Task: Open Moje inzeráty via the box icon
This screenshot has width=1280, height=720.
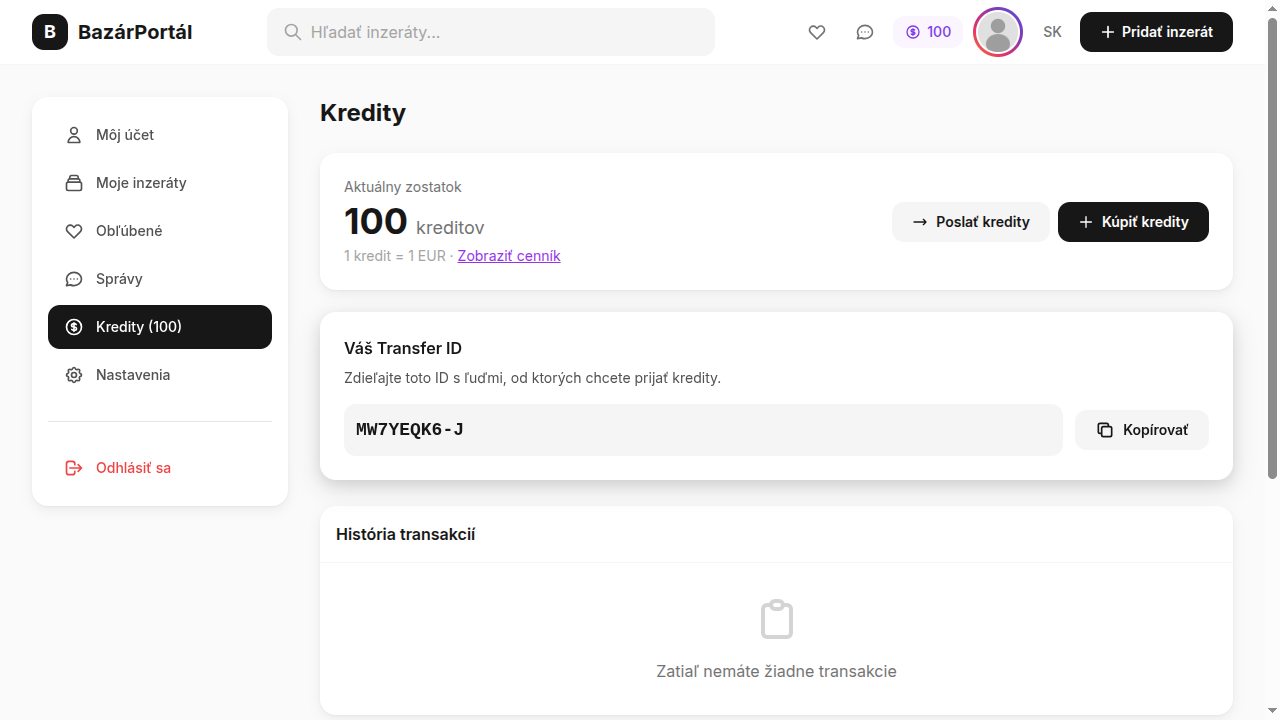Action: pos(73,182)
